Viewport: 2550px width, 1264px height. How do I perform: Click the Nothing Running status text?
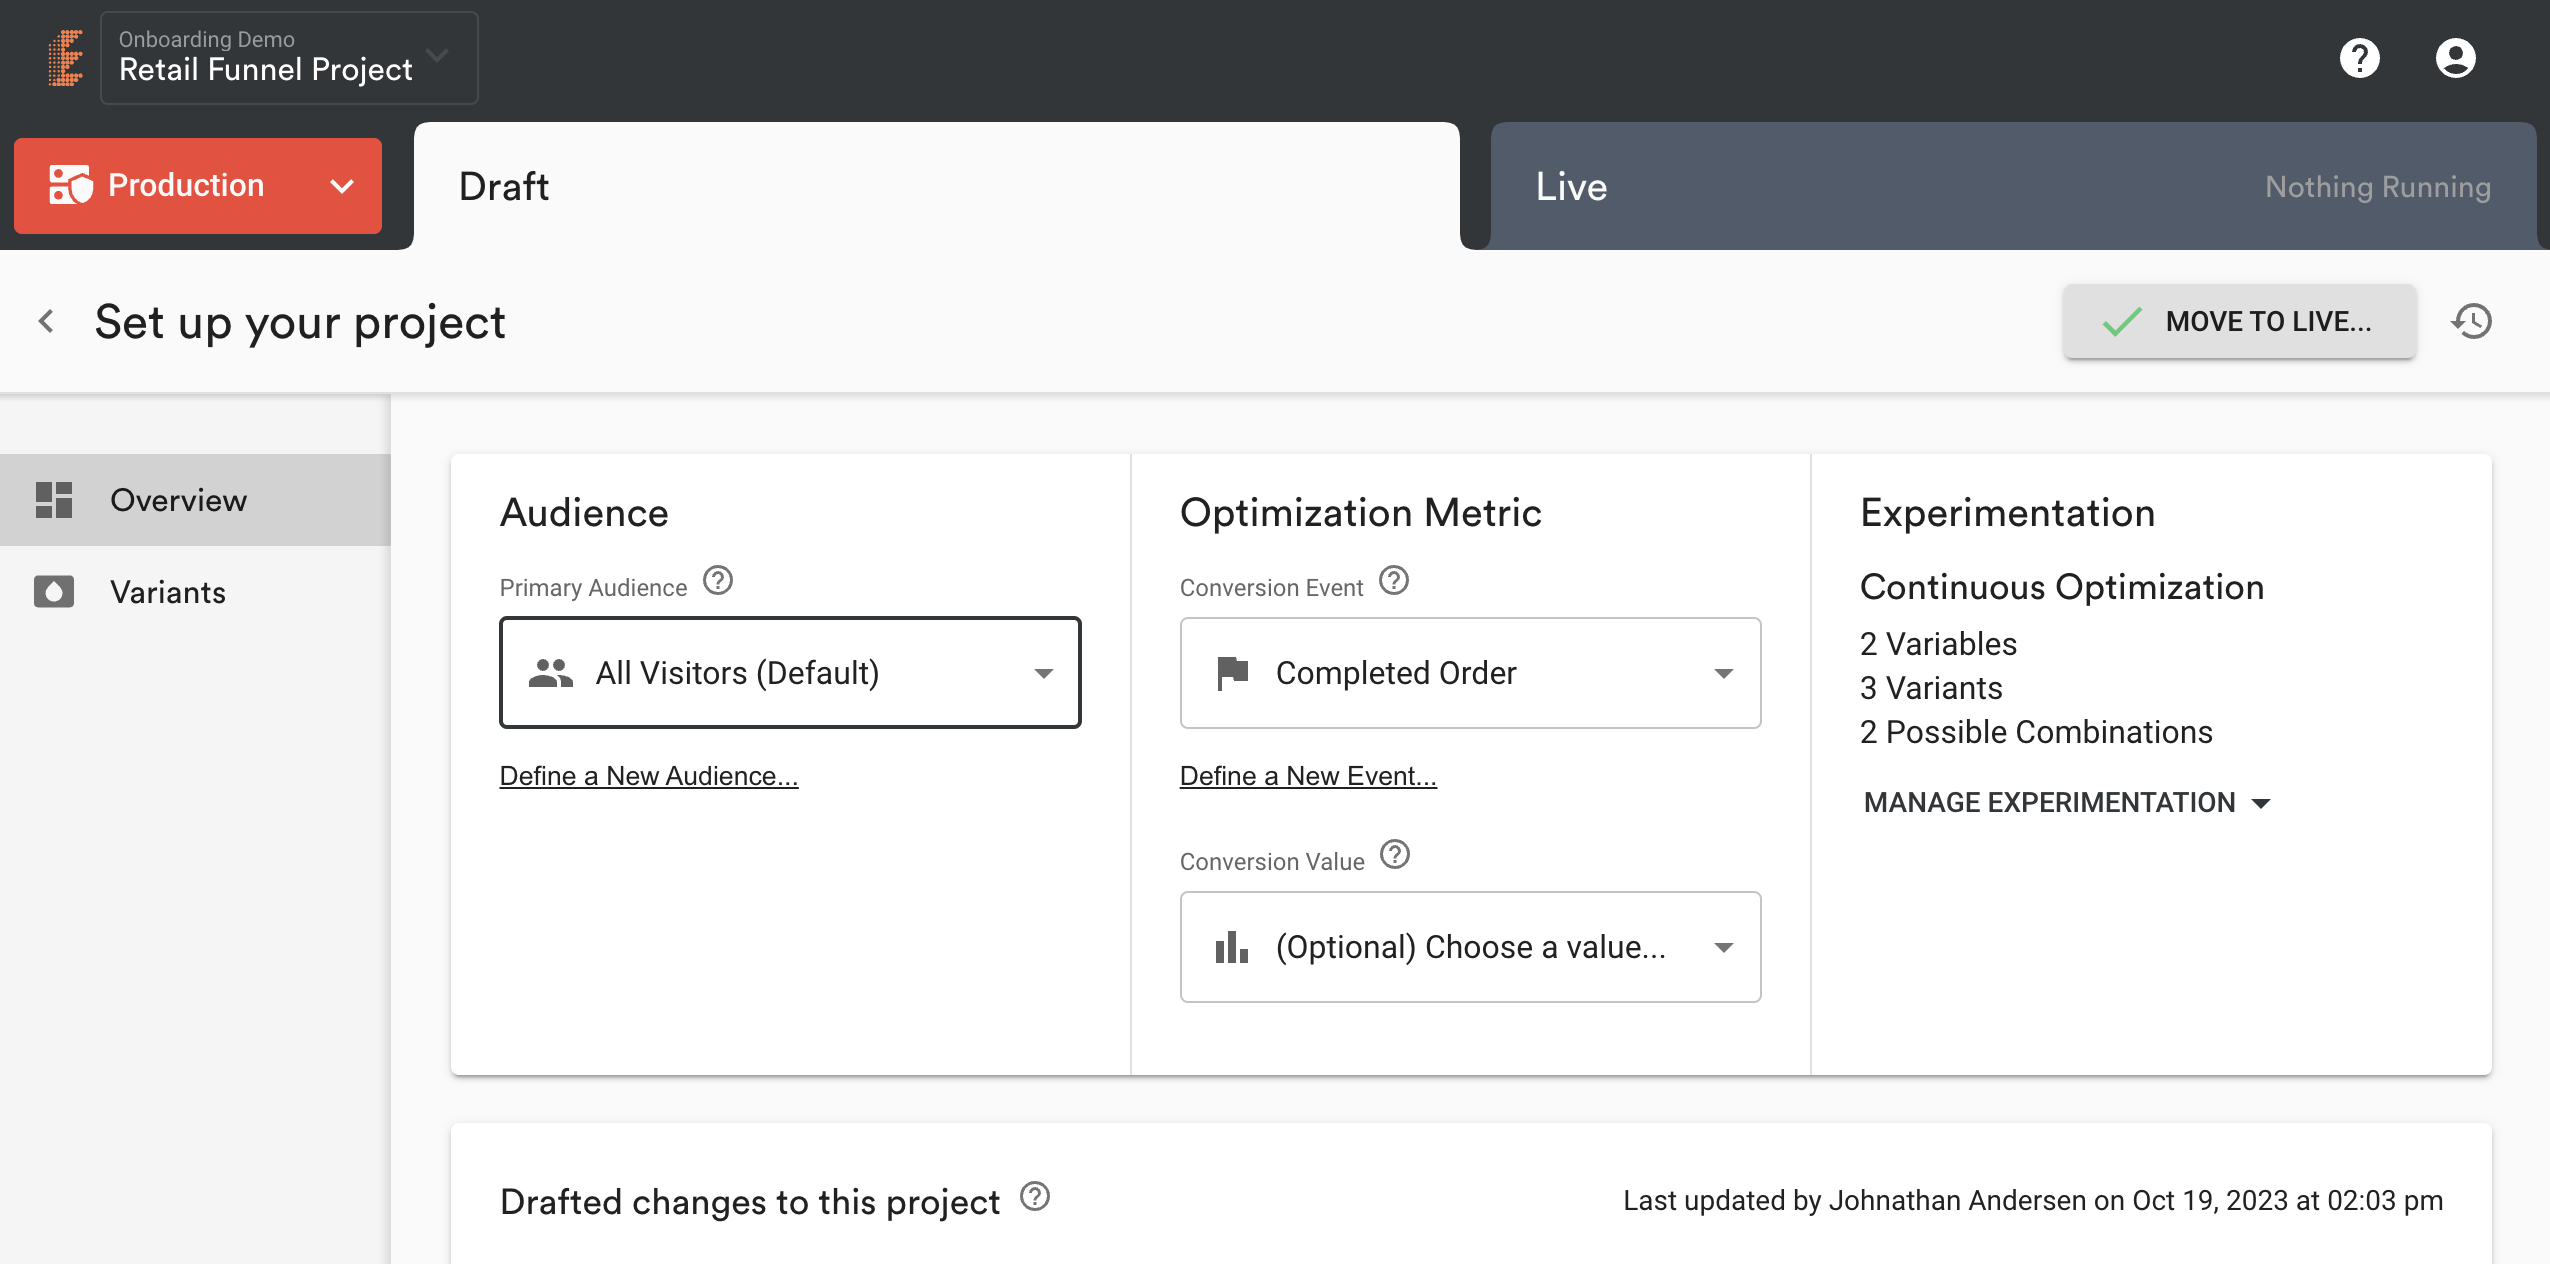pyautogui.click(x=2378, y=187)
